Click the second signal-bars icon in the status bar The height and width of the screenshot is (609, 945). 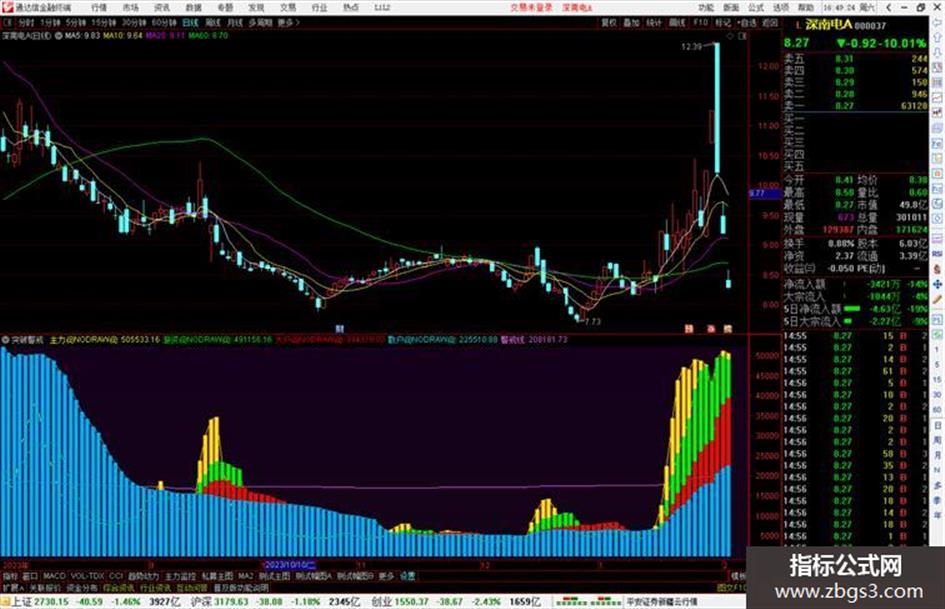pos(605,602)
